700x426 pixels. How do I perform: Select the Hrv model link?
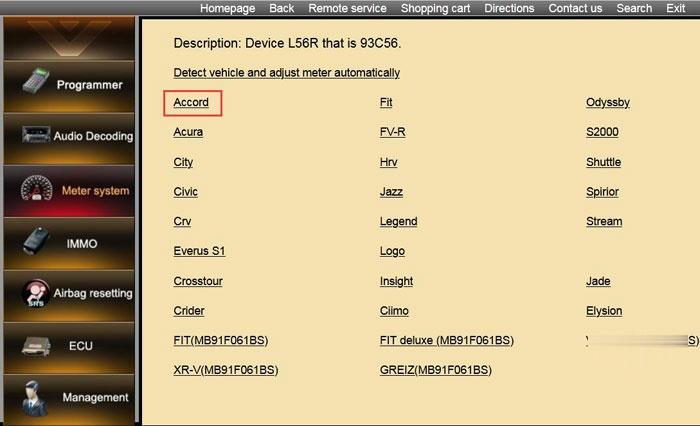tap(388, 162)
